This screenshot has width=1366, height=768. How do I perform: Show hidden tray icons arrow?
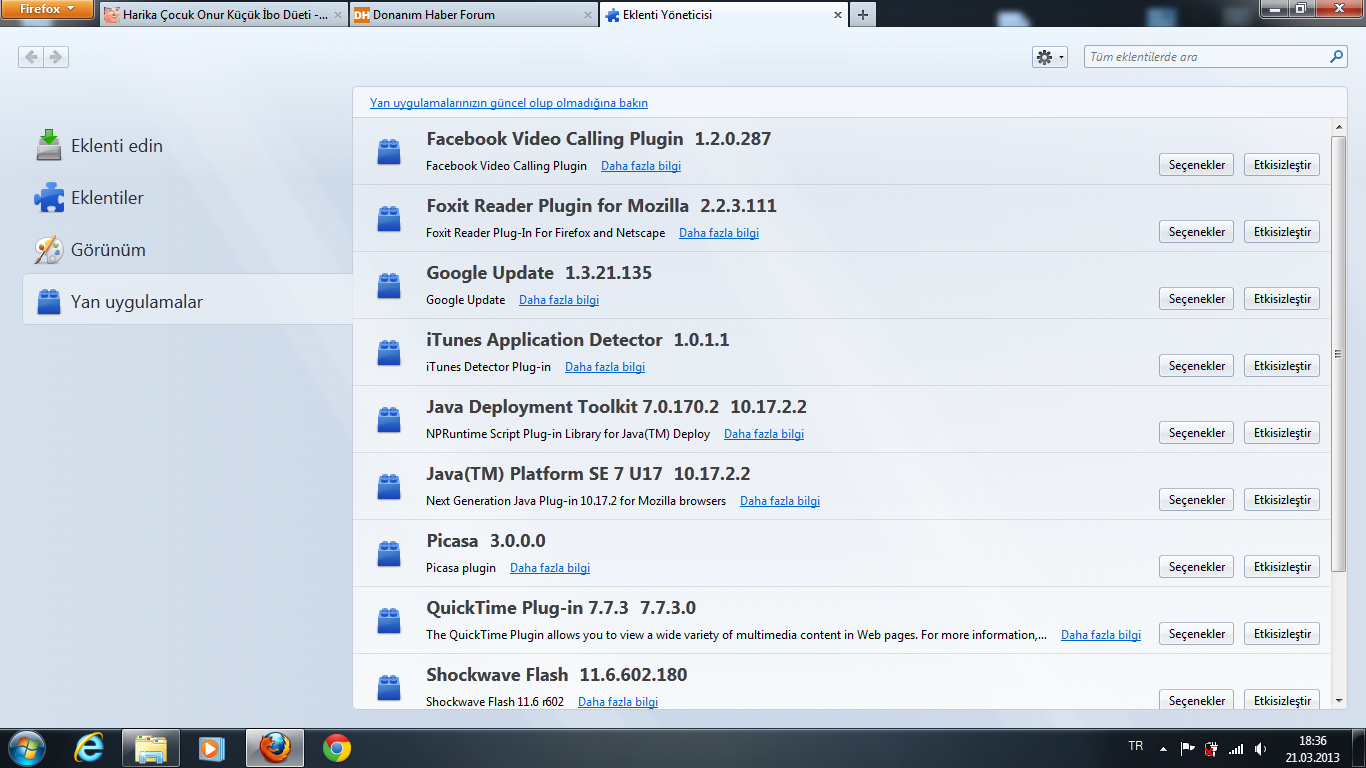pos(1163,749)
